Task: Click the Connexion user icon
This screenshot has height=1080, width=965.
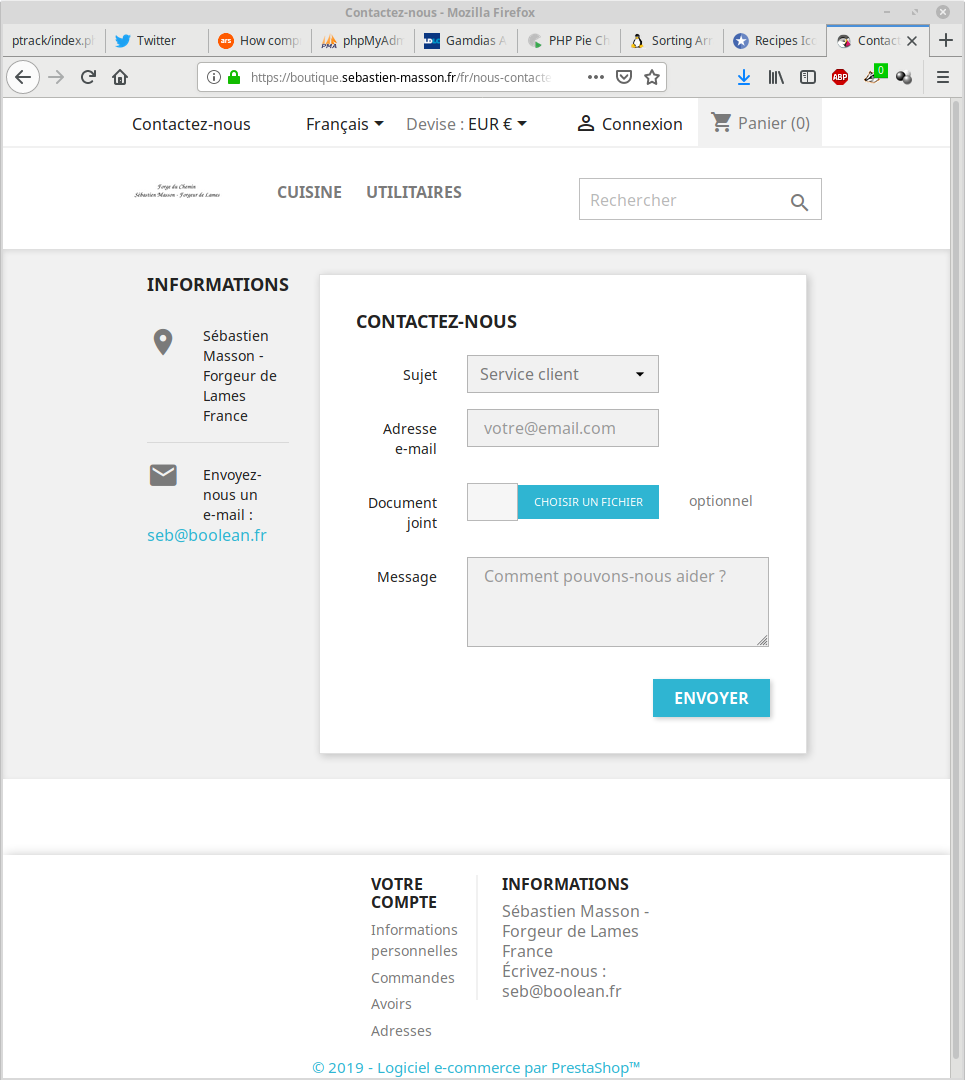Action: point(585,123)
